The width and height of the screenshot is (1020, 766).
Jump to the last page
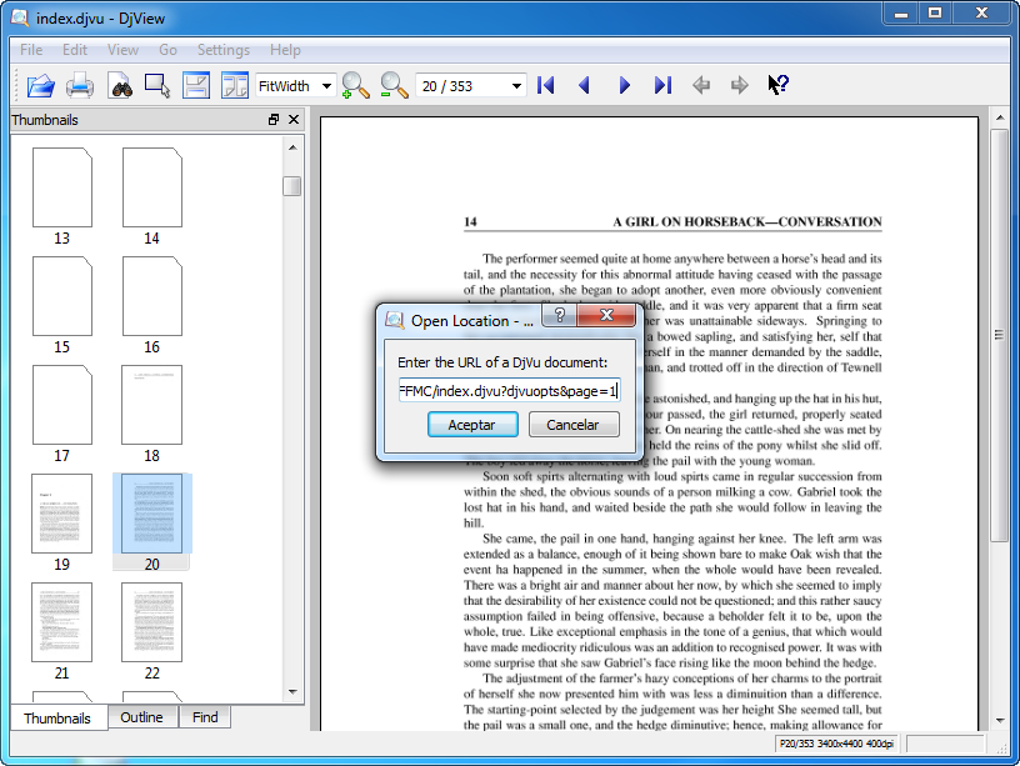coord(663,86)
